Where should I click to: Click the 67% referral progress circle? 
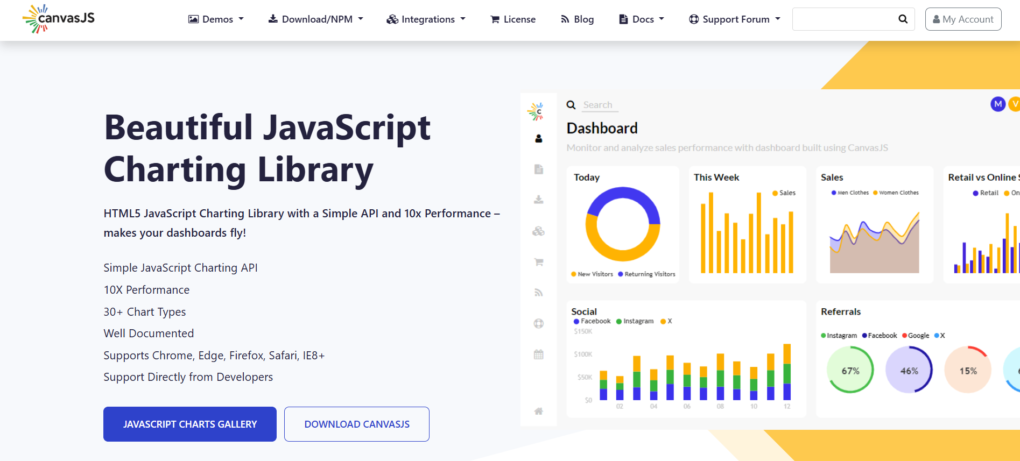[x=850, y=370]
